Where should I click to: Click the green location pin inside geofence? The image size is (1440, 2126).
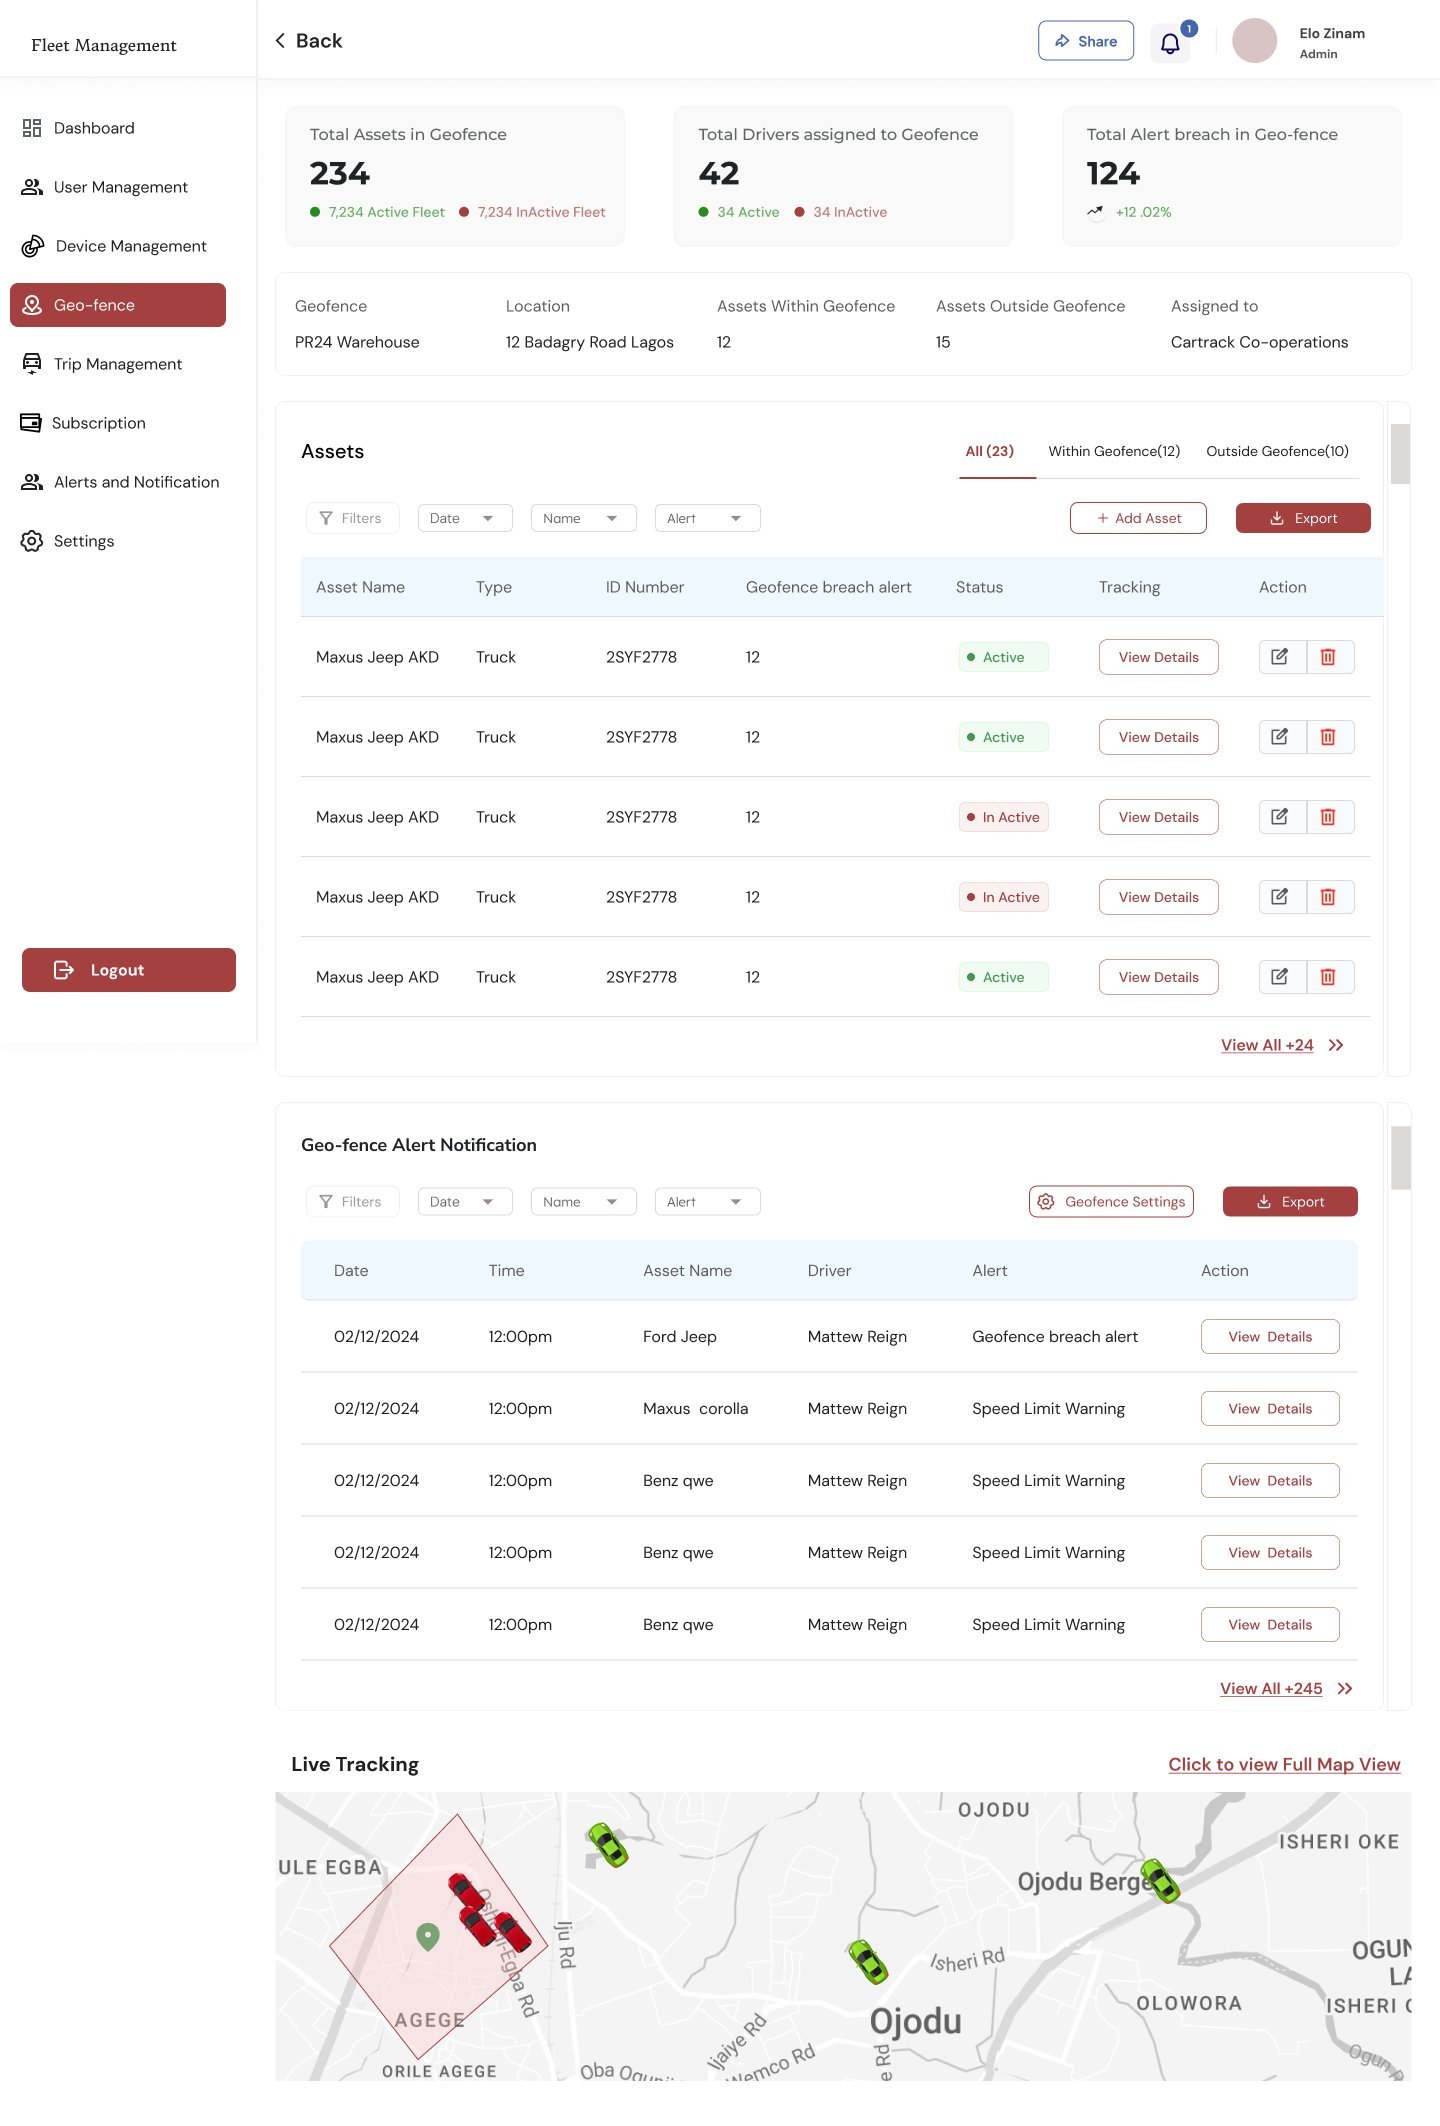click(x=428, y=1937)
